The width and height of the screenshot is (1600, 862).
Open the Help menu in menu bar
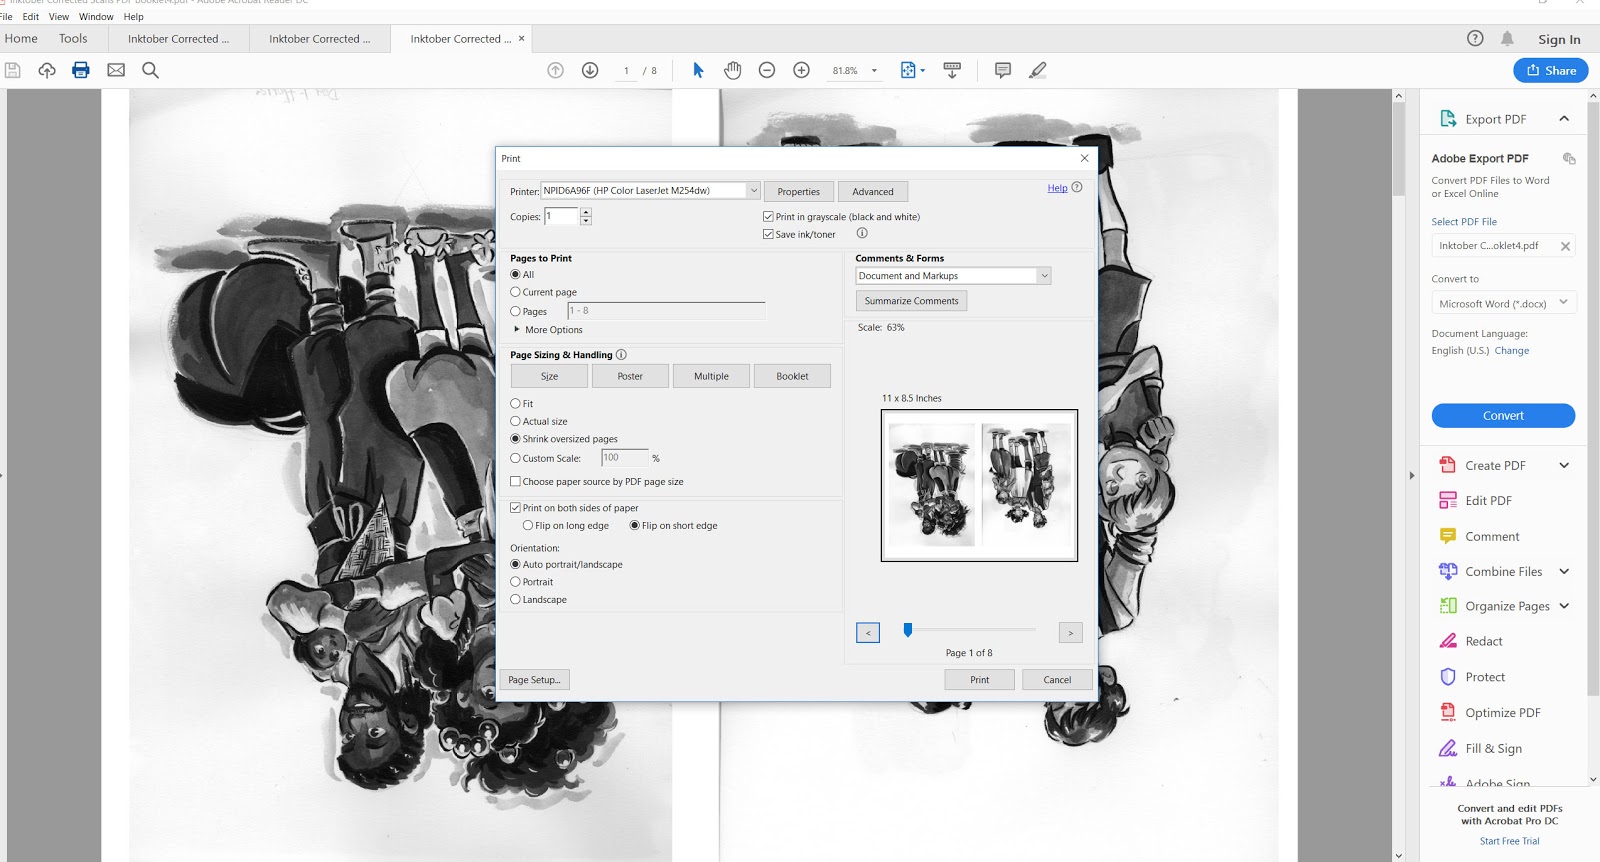click(x=134, y=17)
